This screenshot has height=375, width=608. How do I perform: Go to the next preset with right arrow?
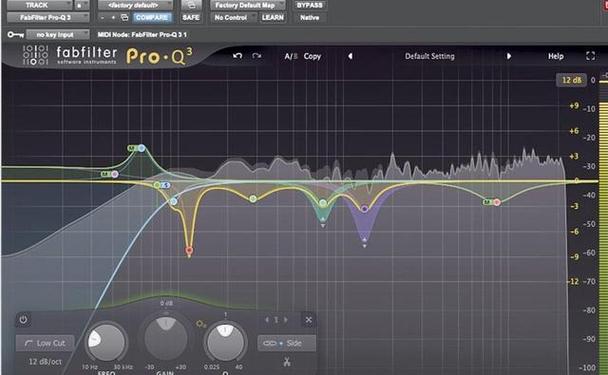[509, 56]
